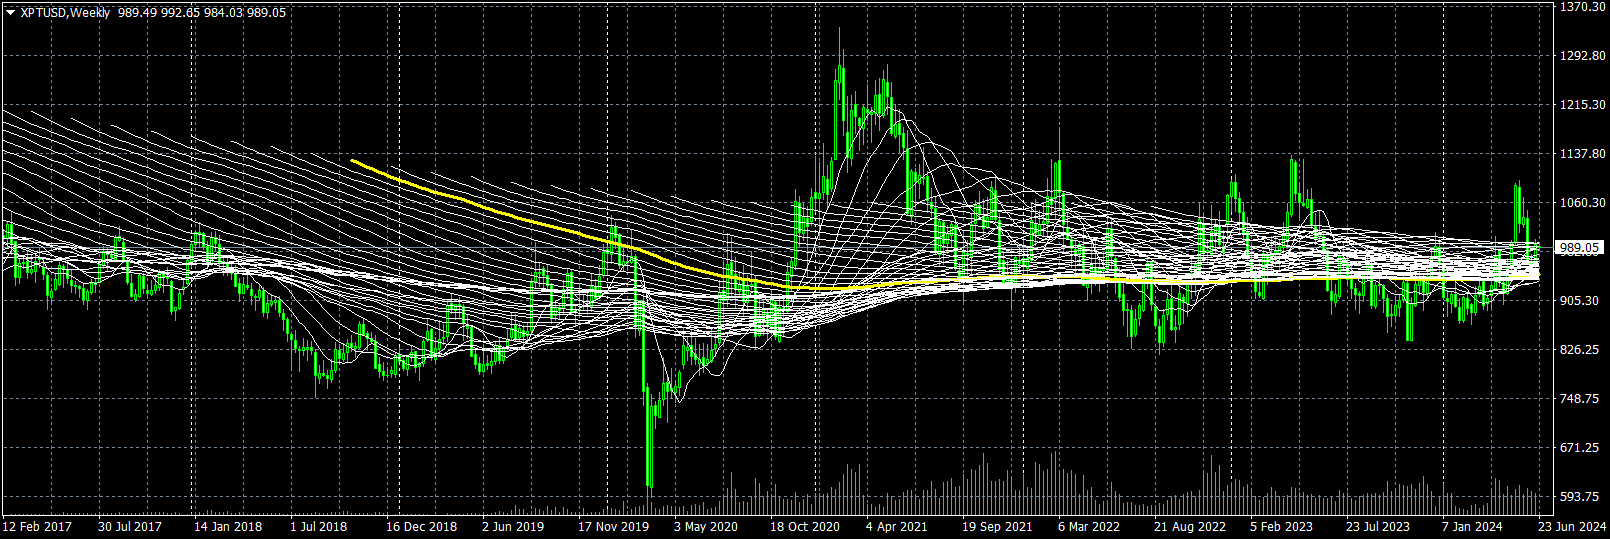Select the 18 Oct 2020 date label
1610x539 pixels.
[x=805, y=526]
